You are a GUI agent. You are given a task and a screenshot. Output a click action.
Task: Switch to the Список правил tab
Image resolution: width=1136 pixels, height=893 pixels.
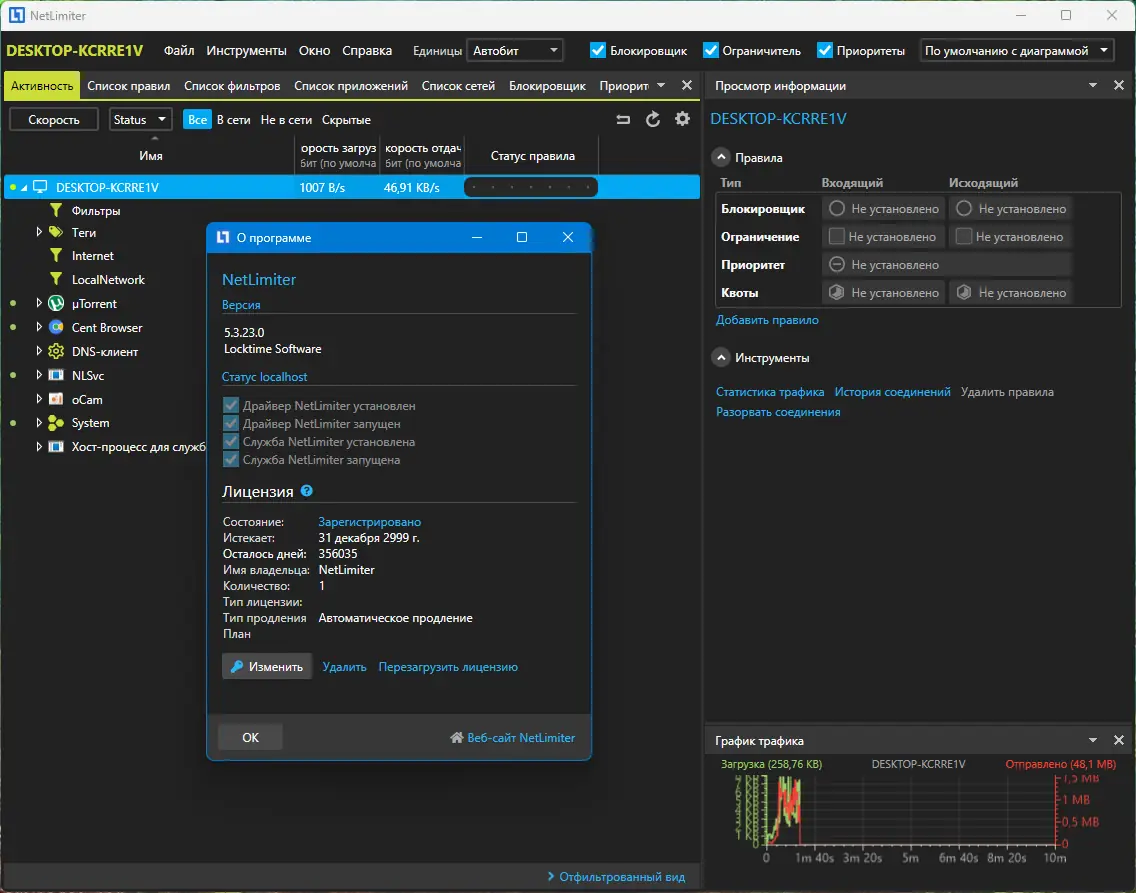click(x=128, y=86)
